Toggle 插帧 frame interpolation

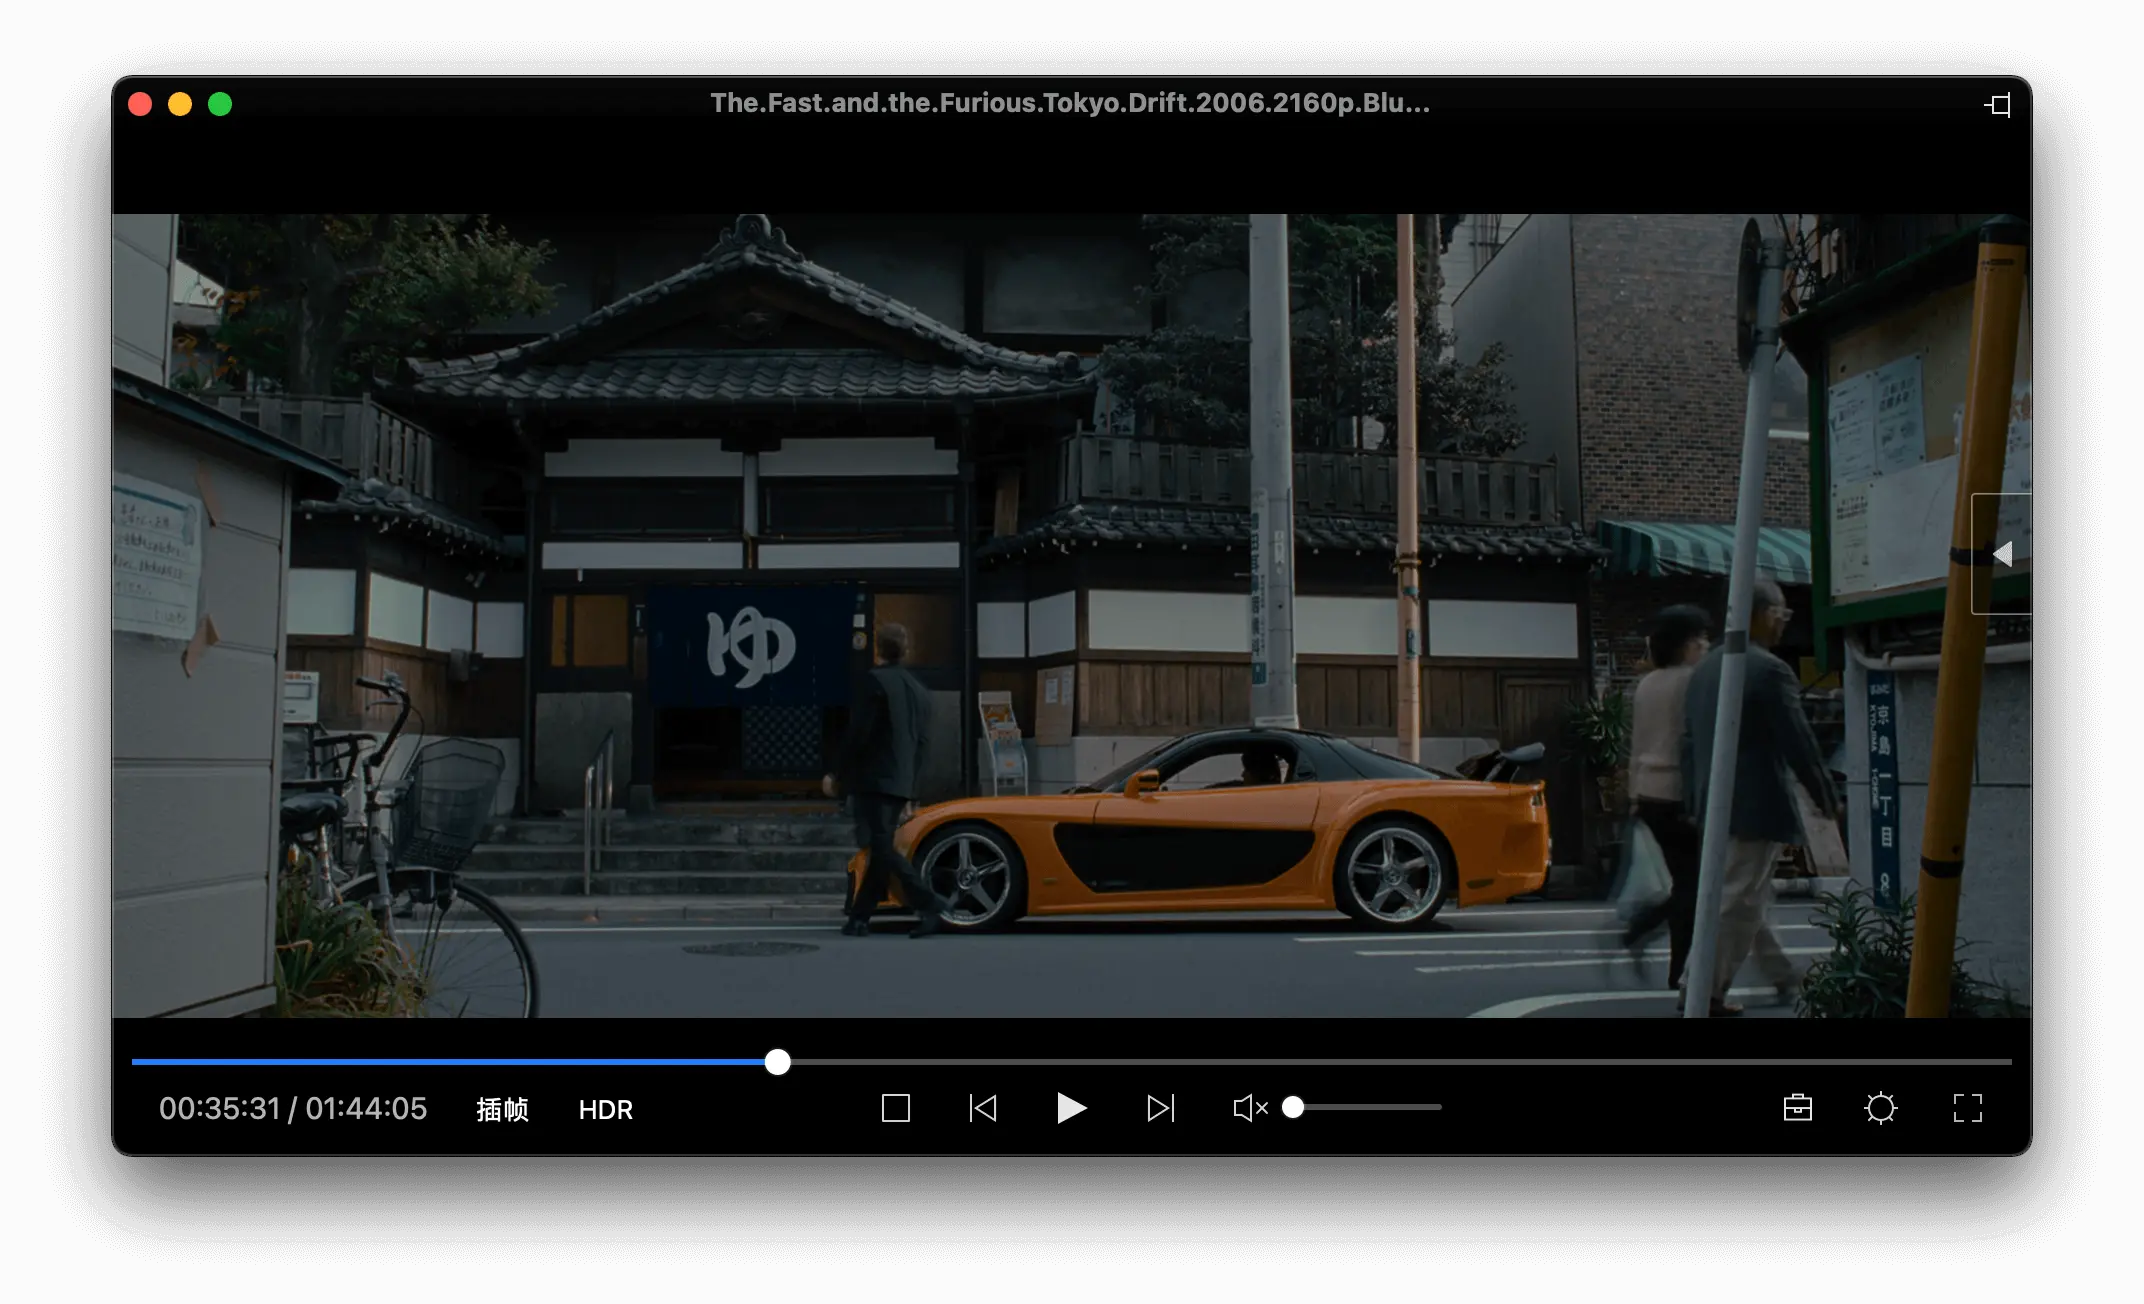(x=502, y=1109)
